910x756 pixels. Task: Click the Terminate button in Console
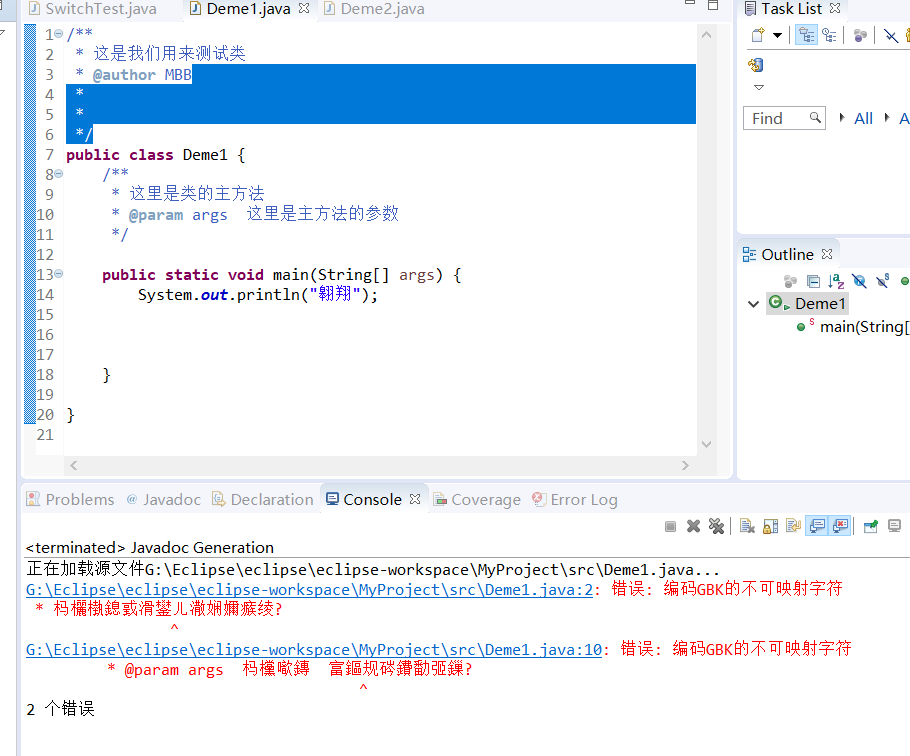[x=670, y=526]
